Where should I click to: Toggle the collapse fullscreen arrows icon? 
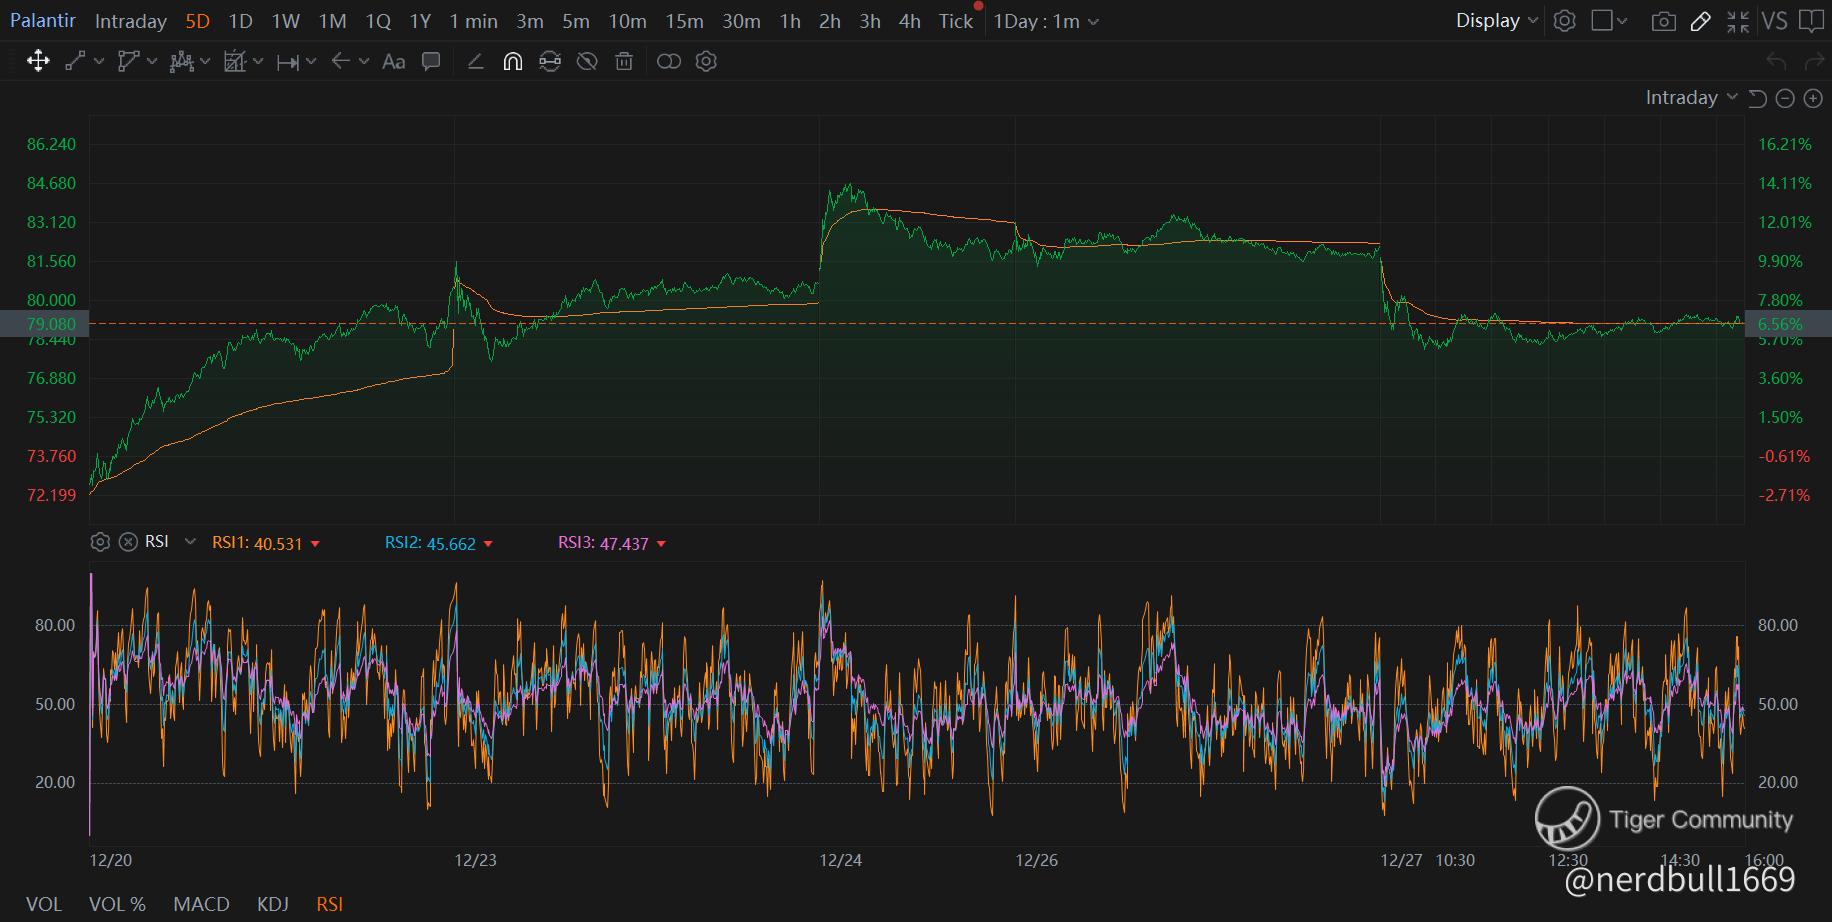(x=1738, y=21)
